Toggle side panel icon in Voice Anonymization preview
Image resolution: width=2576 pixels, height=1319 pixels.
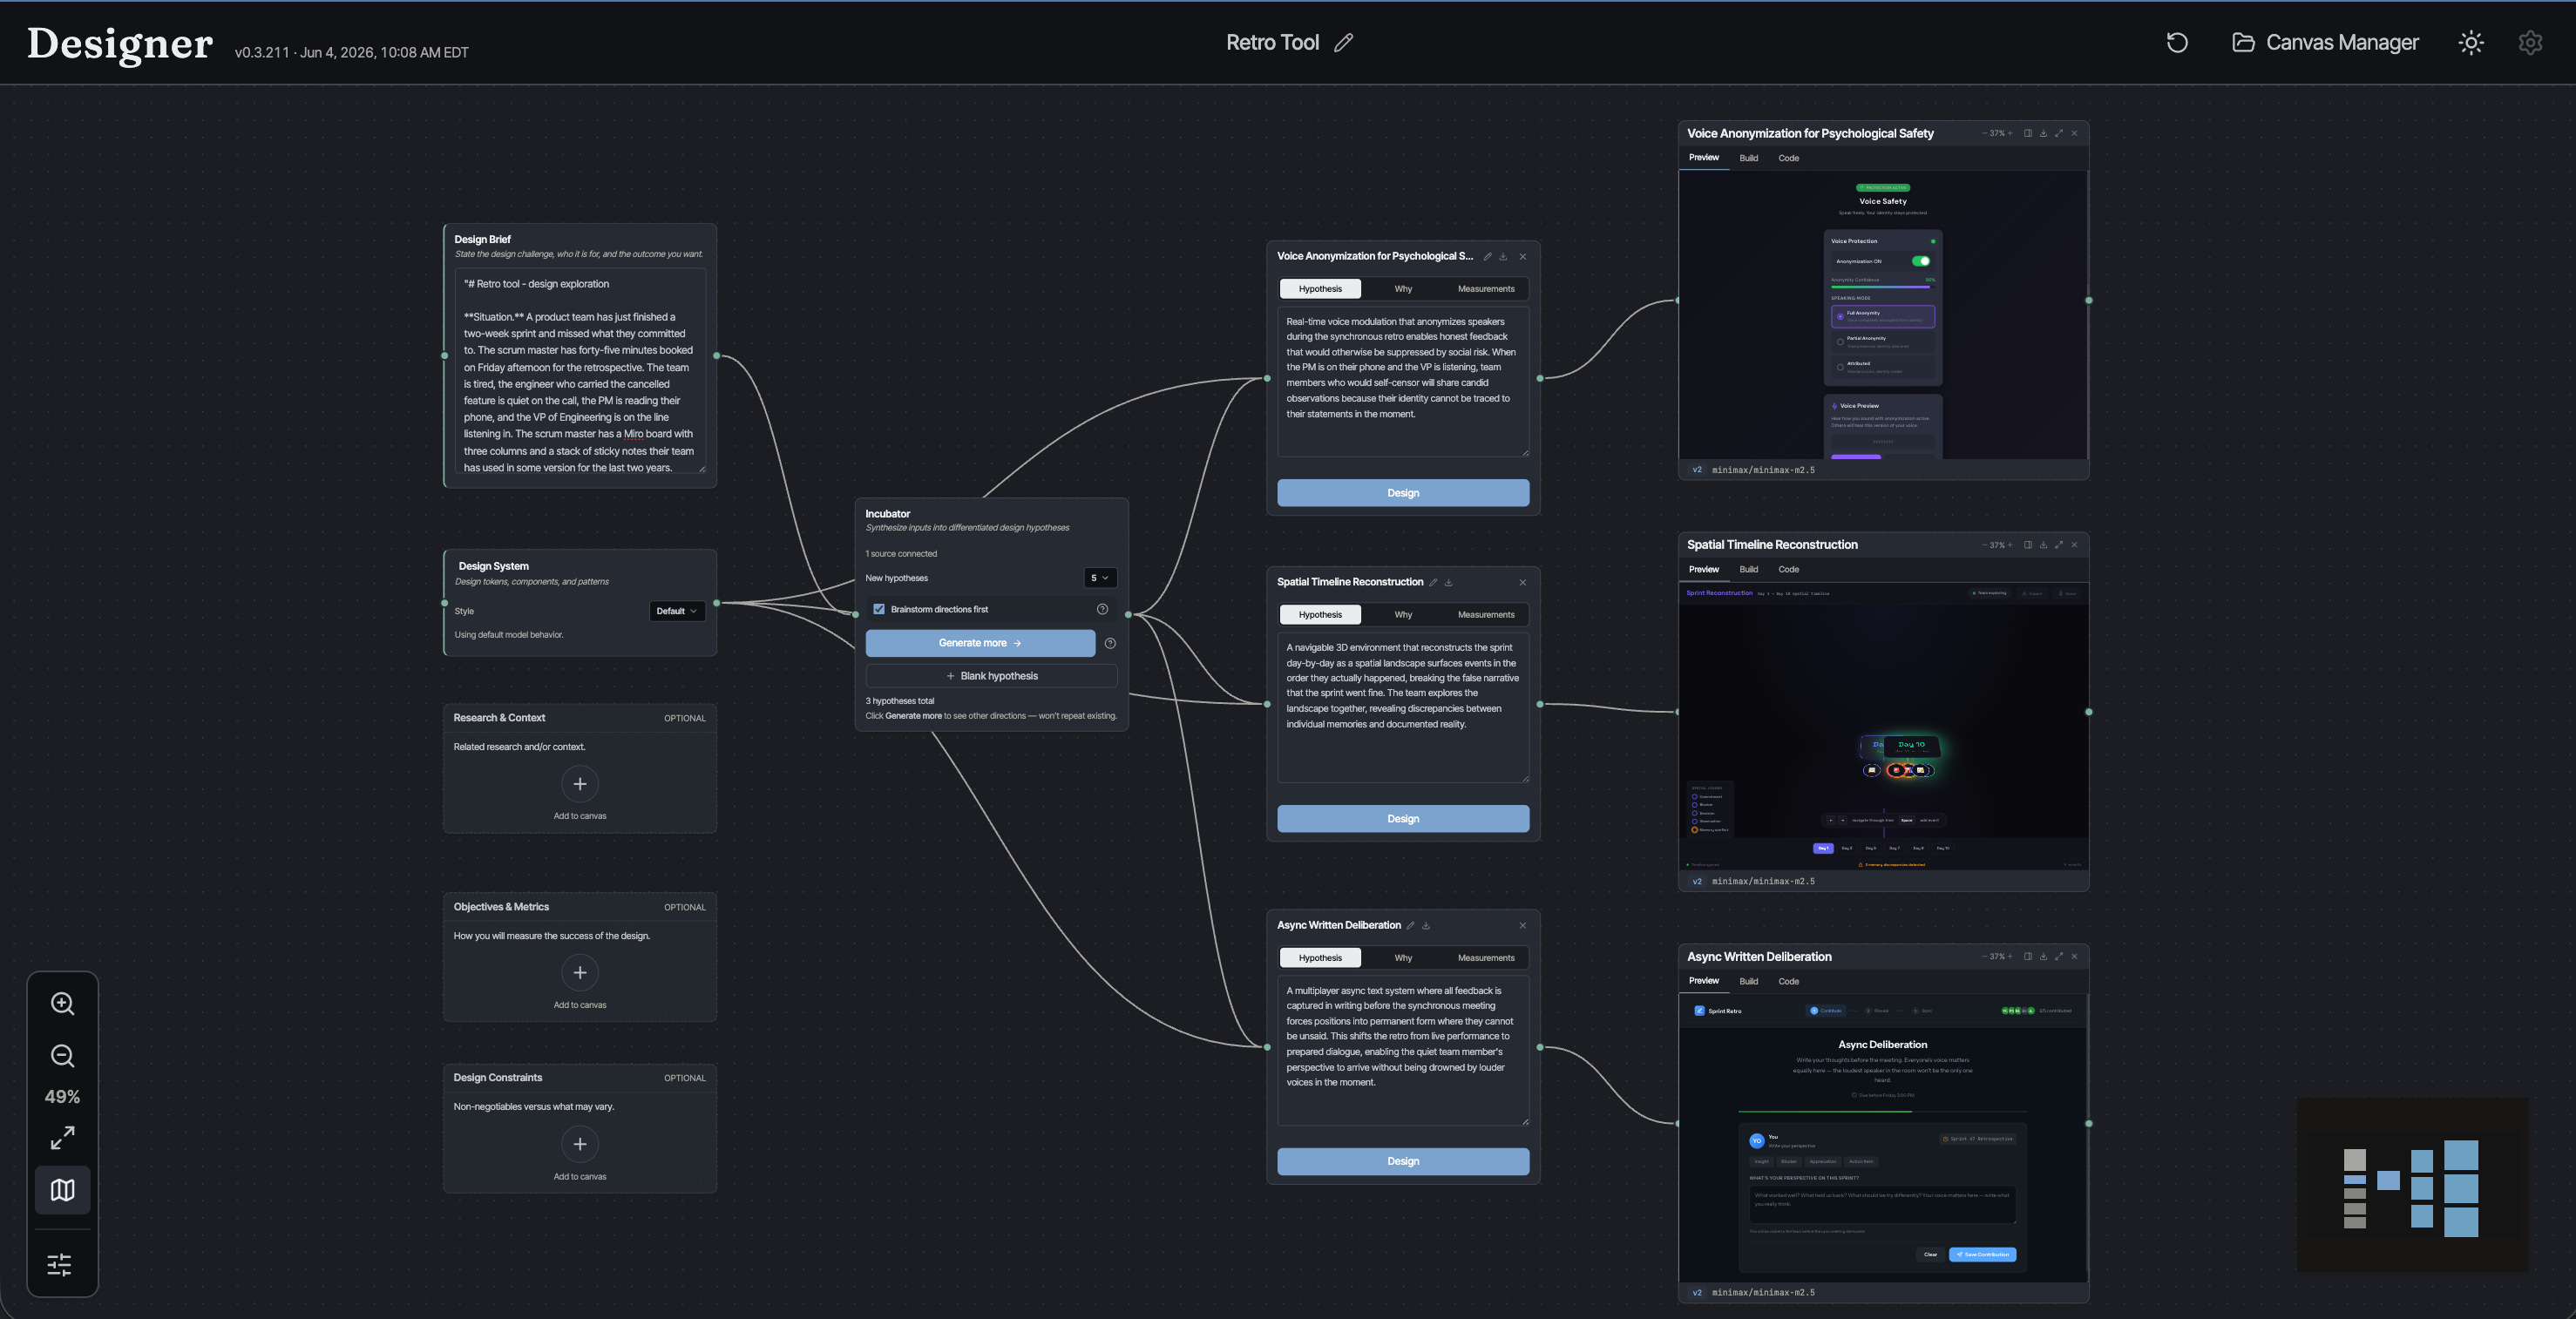tap(2028, 133)
